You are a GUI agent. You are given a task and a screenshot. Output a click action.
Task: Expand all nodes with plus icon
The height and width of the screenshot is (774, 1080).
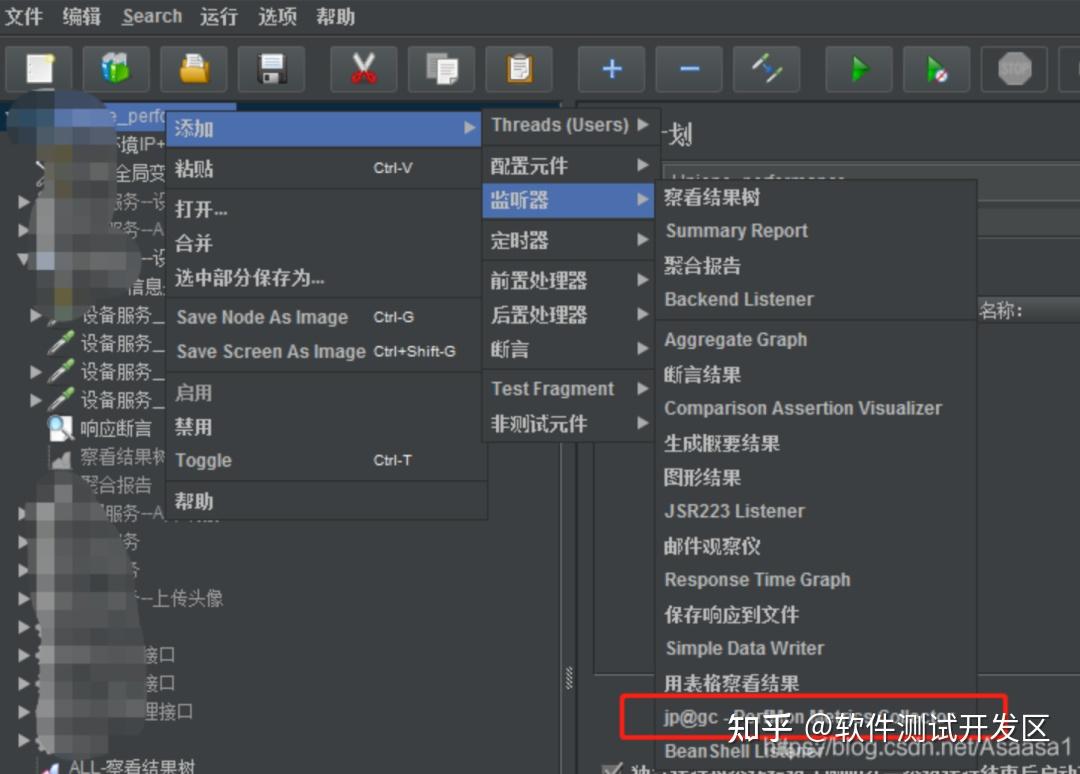coord(612,69)
